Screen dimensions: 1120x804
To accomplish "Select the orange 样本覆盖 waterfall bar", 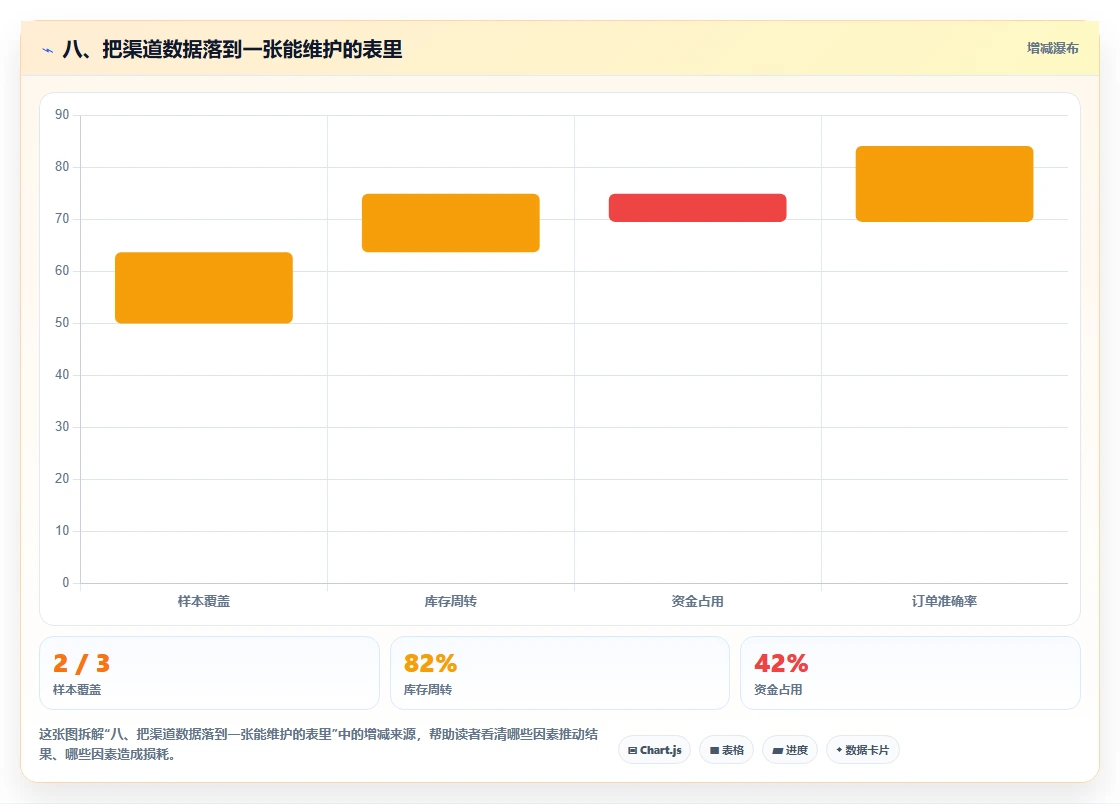I will [204, 288].
